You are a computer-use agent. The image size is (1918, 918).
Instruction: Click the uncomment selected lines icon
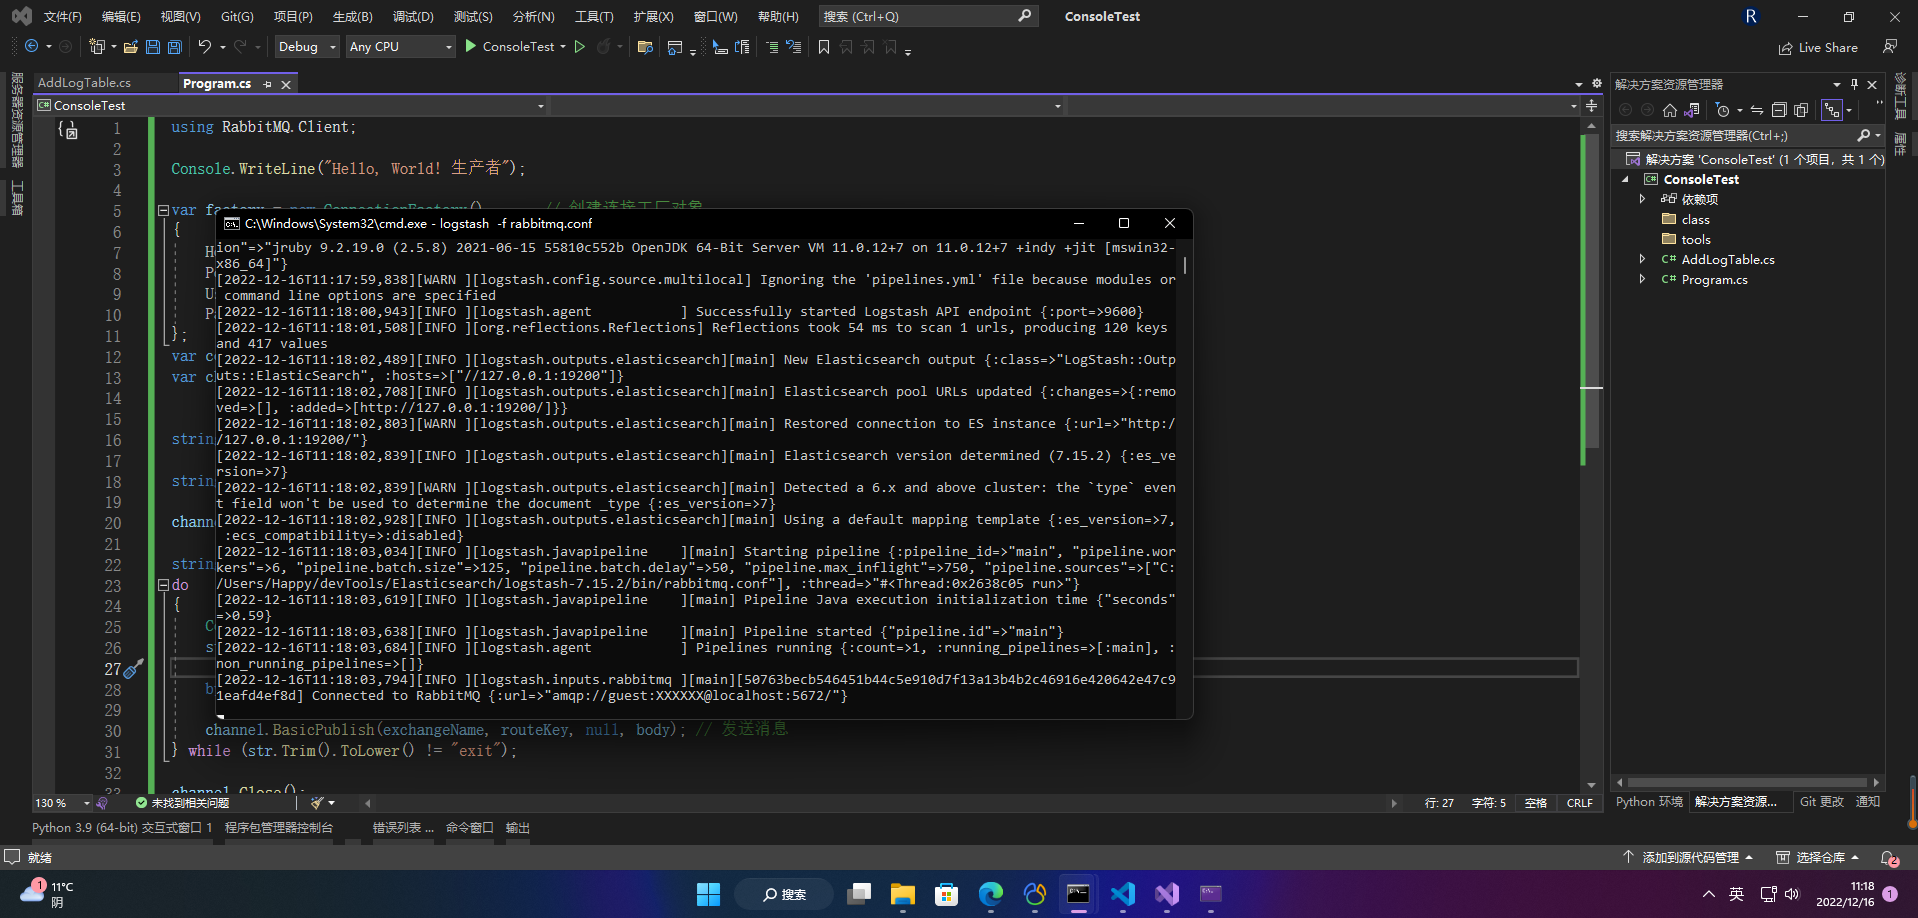[x=794, y=46]
